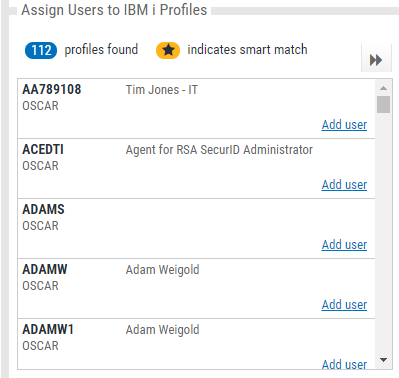Click the vertical scrollbar thumb
The width and height of the screenshot is (399, 378).
(x=383, y=104)
